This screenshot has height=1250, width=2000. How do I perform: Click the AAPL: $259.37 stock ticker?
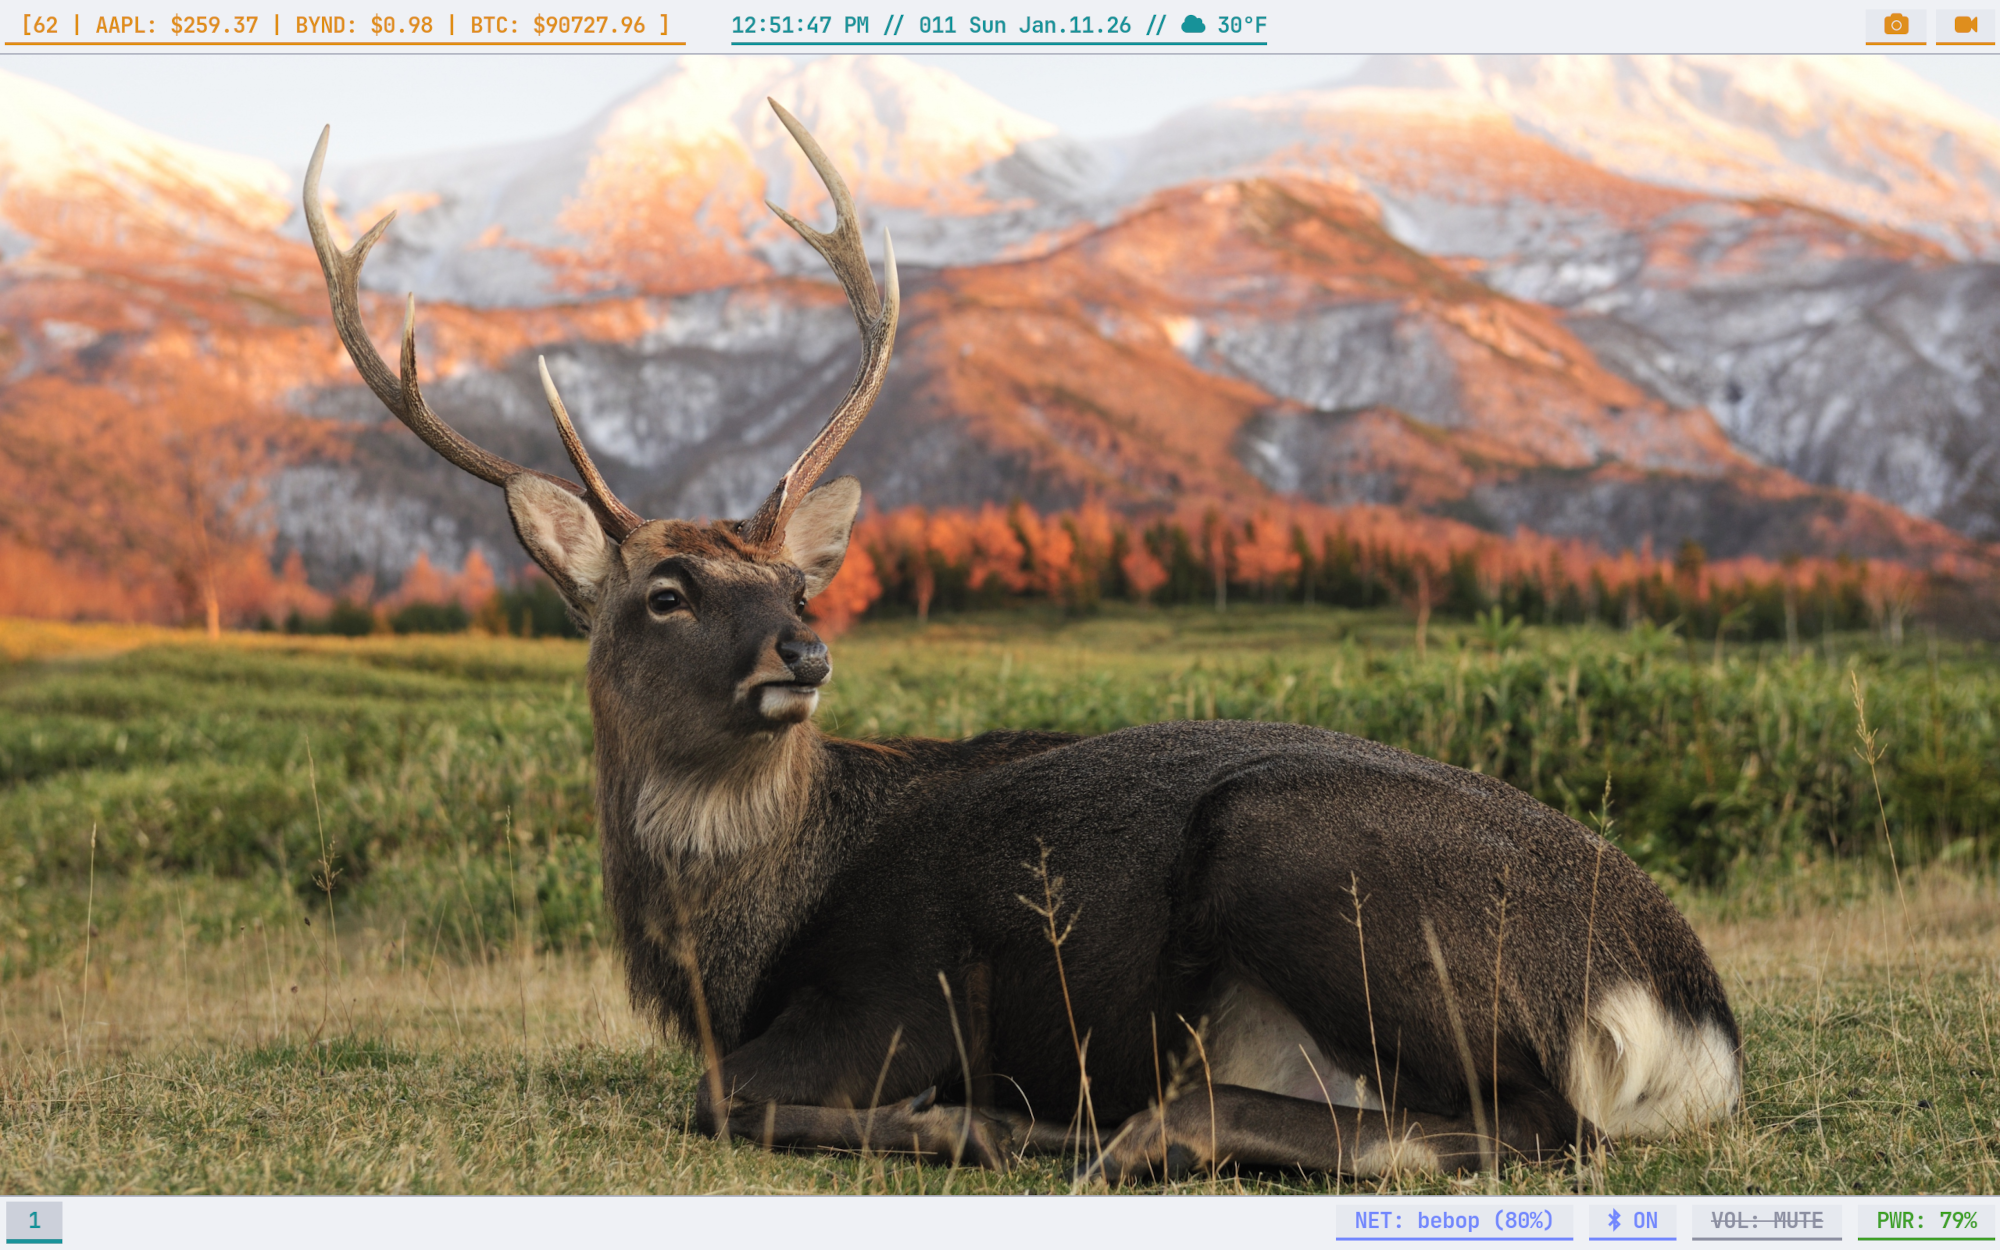(177, 25)
